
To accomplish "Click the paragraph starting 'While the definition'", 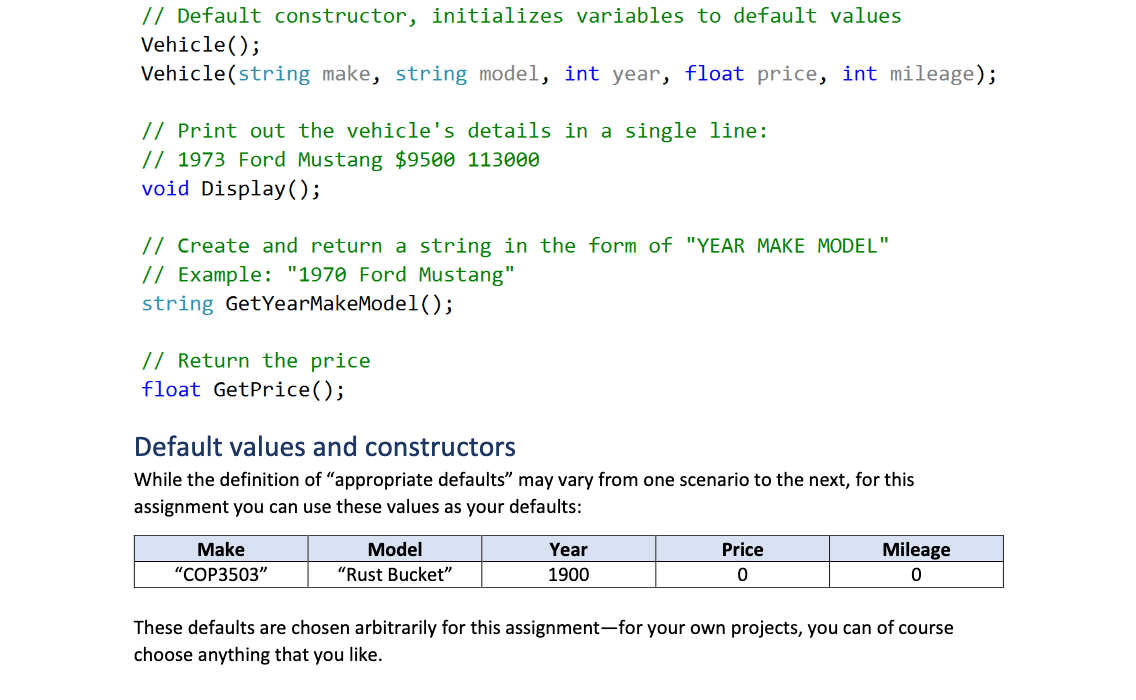I will coord(524,493).
